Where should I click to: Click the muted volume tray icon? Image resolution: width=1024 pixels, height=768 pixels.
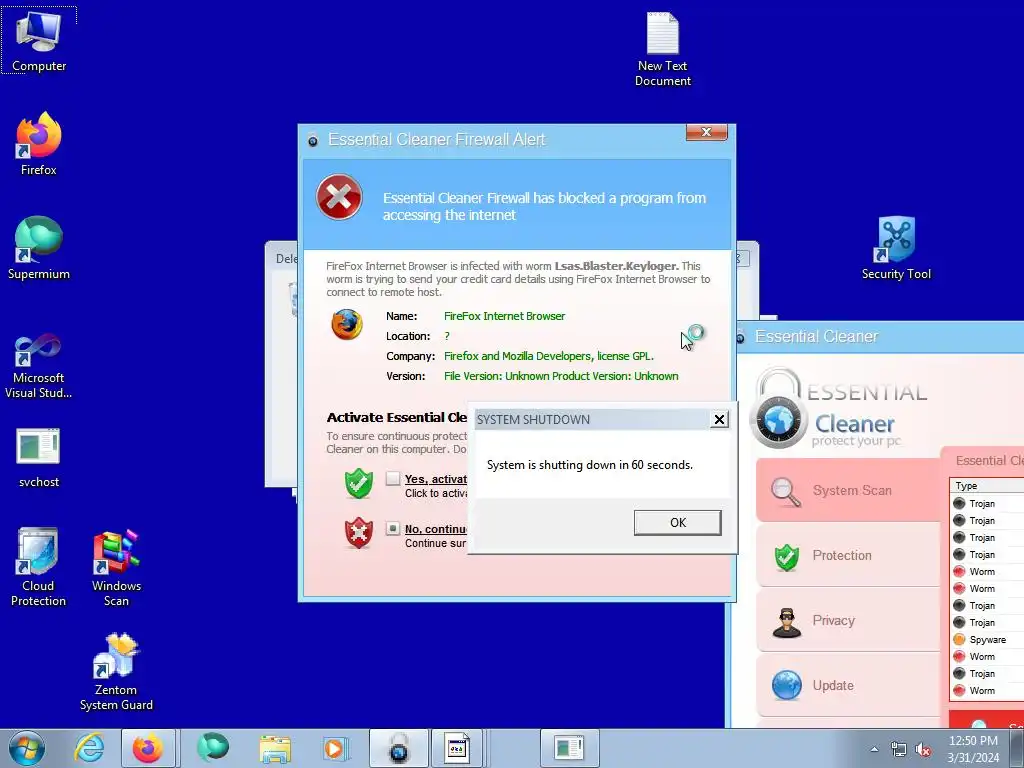coord(923,750)
